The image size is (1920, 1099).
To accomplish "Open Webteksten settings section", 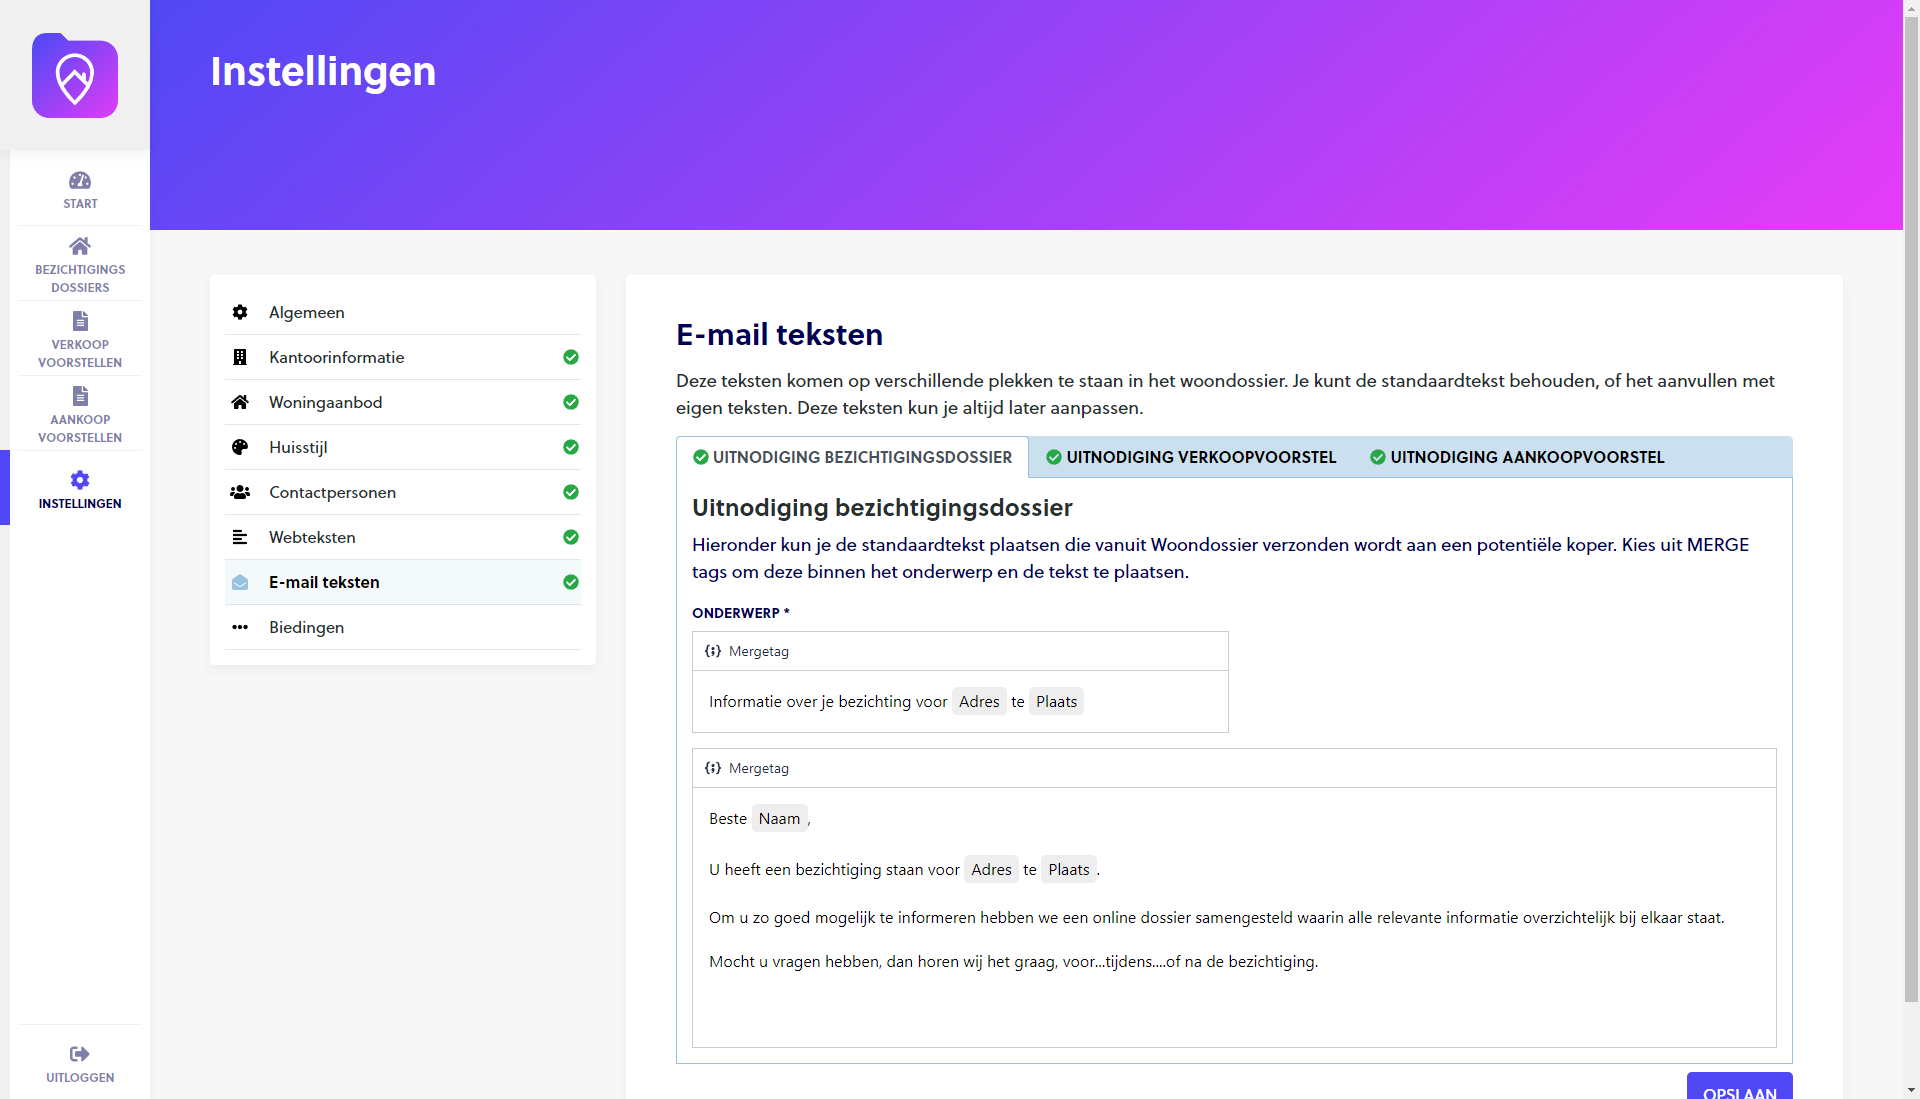I will tap(403, 537).
